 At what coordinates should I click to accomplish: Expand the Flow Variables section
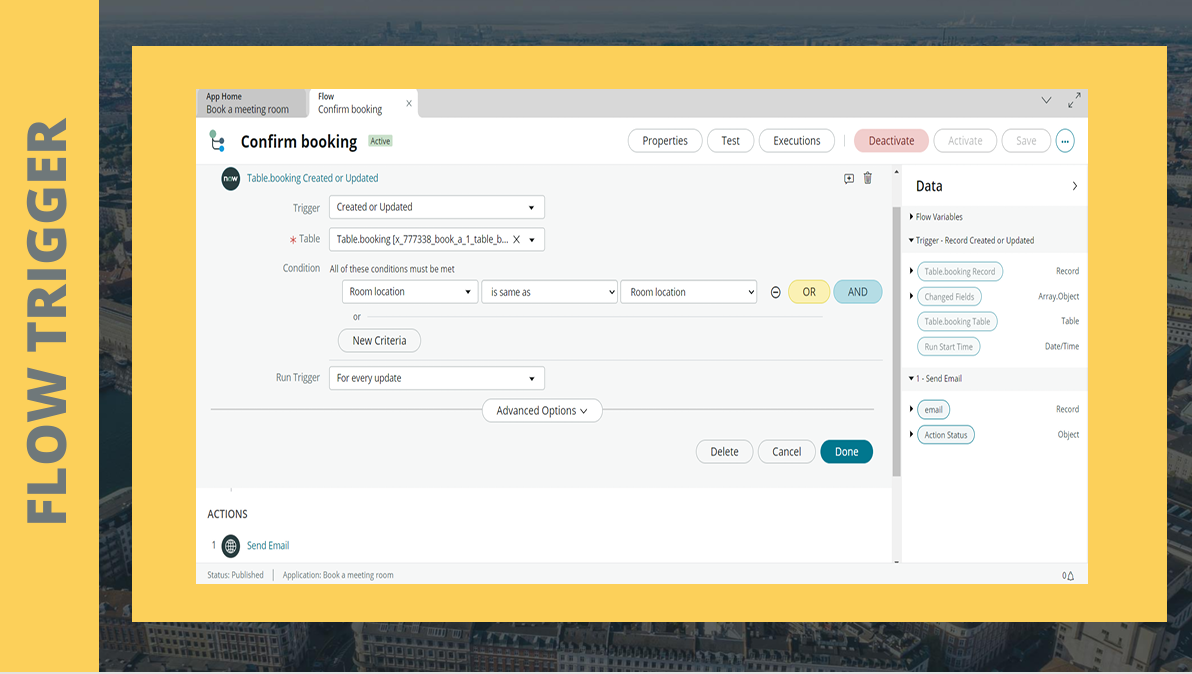936,217
